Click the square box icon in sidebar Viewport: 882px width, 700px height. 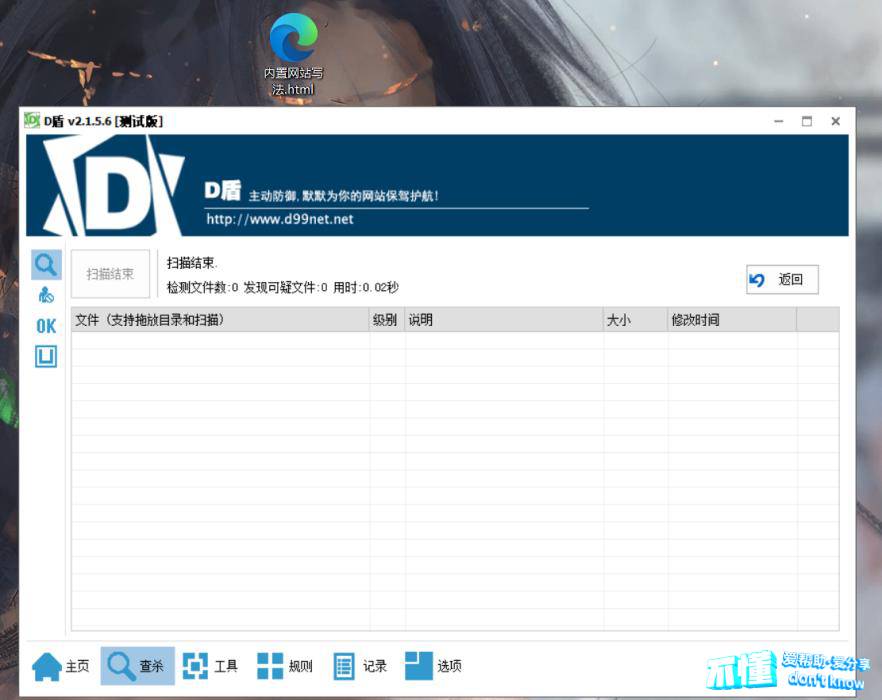coord(46,356)
